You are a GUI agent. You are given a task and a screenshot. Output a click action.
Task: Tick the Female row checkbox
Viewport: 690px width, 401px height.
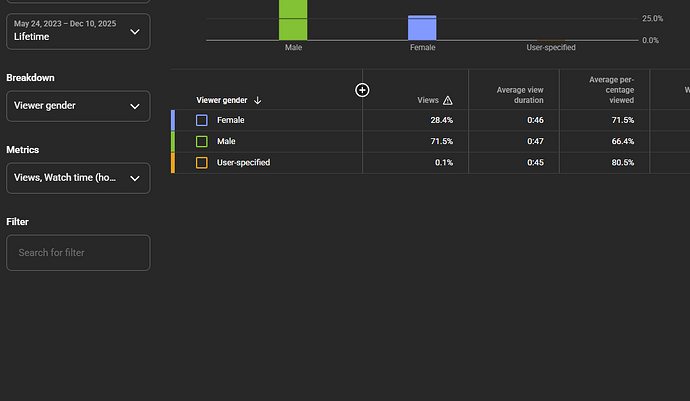point(202,120)
